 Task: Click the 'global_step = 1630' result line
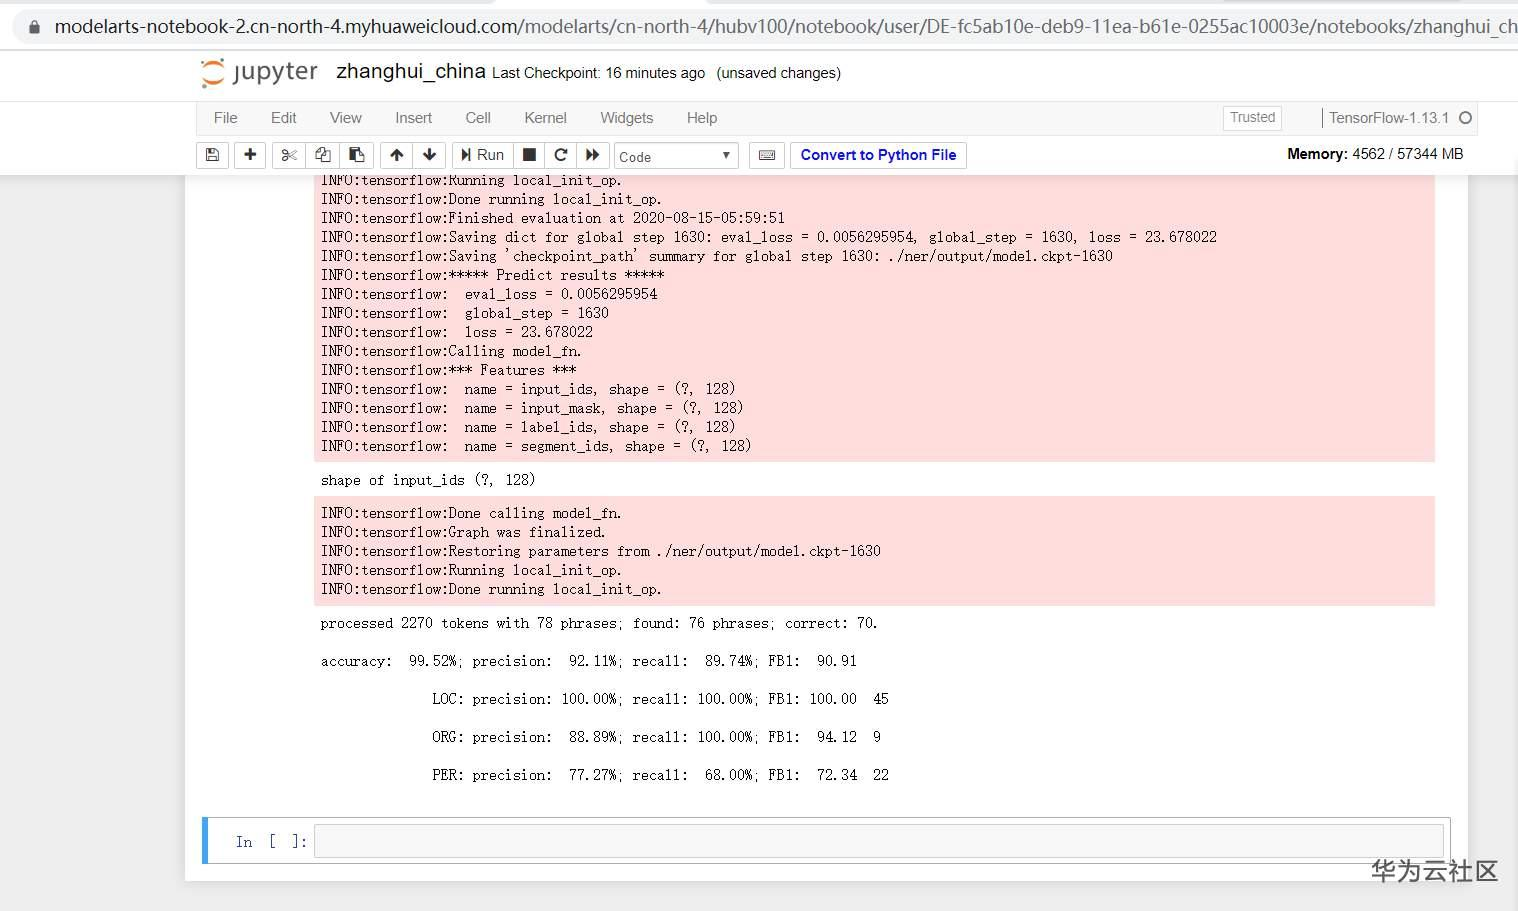click(x=465, y=313)
